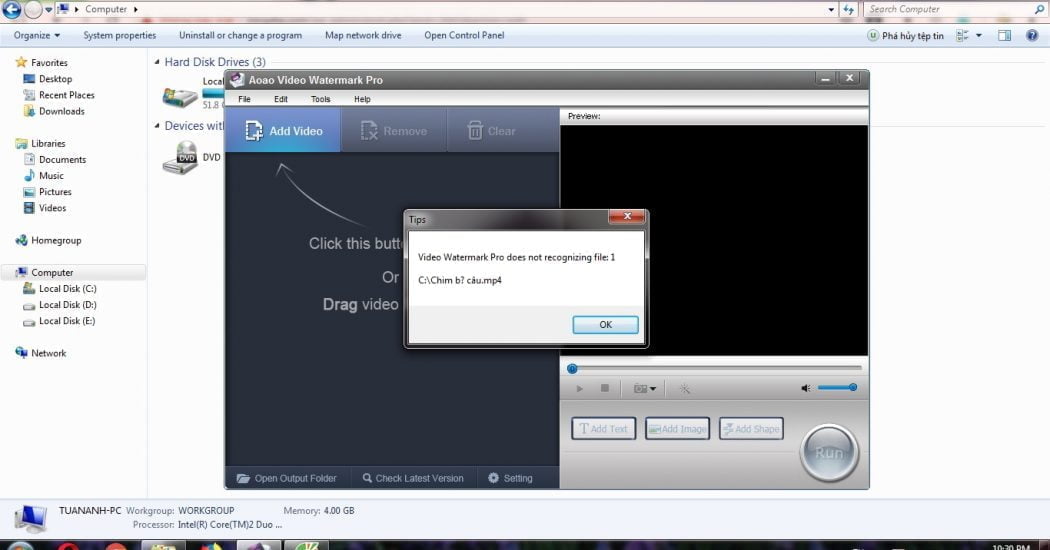Viewport: 1050px width, 550px height.
Task: Click Check Latest Version
Action: click(413, 478)
